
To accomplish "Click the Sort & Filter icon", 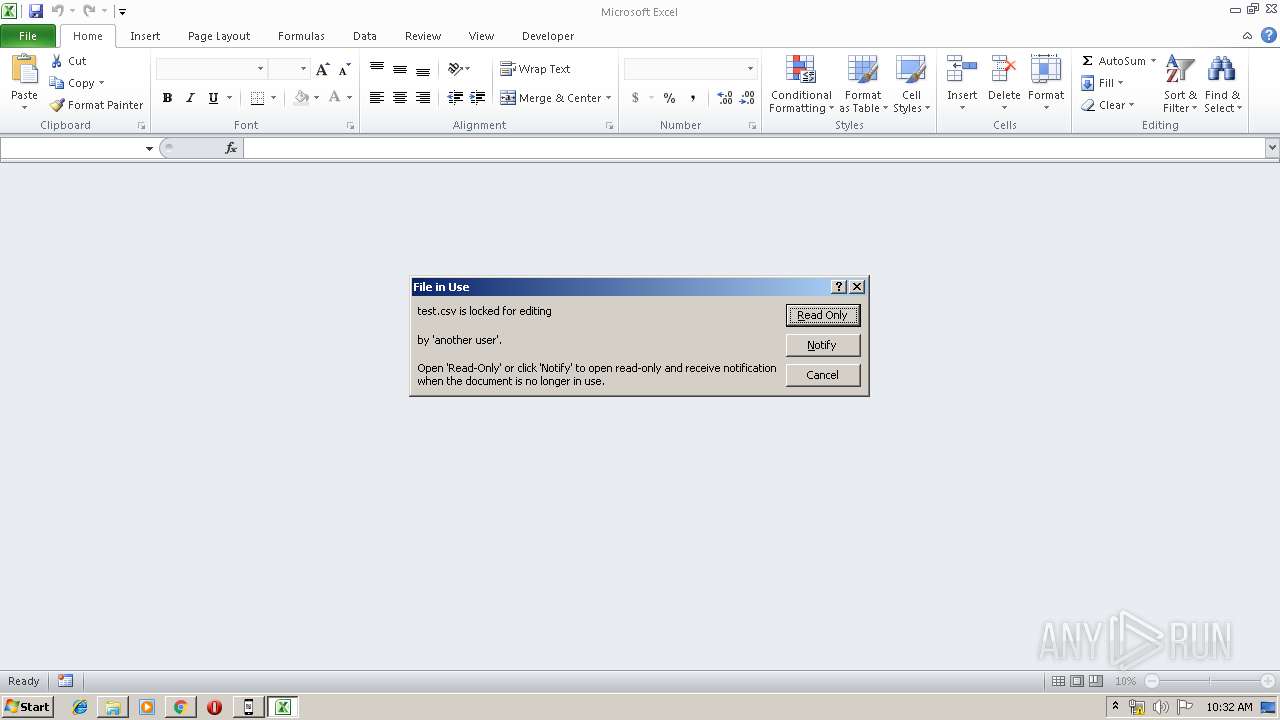I will point(1180,70).
